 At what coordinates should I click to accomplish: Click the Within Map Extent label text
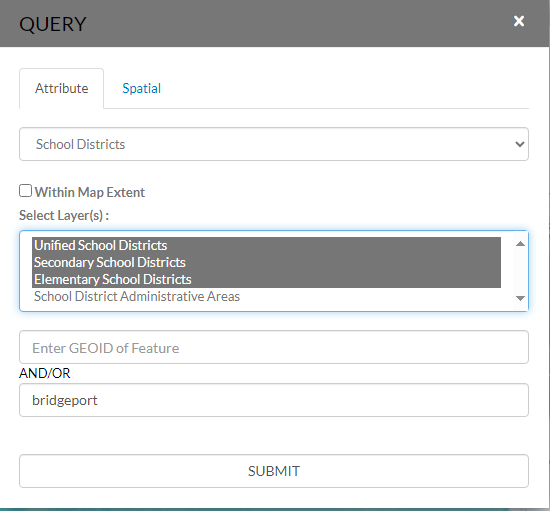coord(90,192)
